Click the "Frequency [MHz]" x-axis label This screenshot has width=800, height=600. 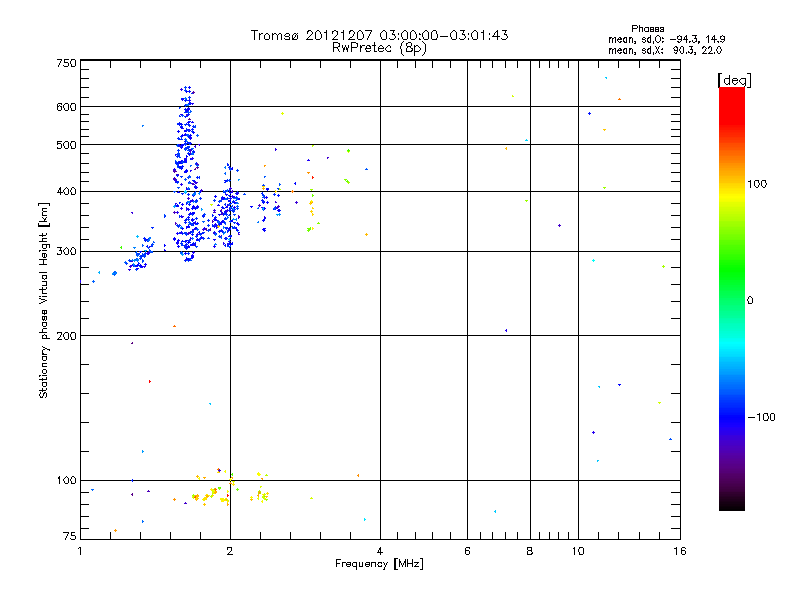(x=379, y=564)
